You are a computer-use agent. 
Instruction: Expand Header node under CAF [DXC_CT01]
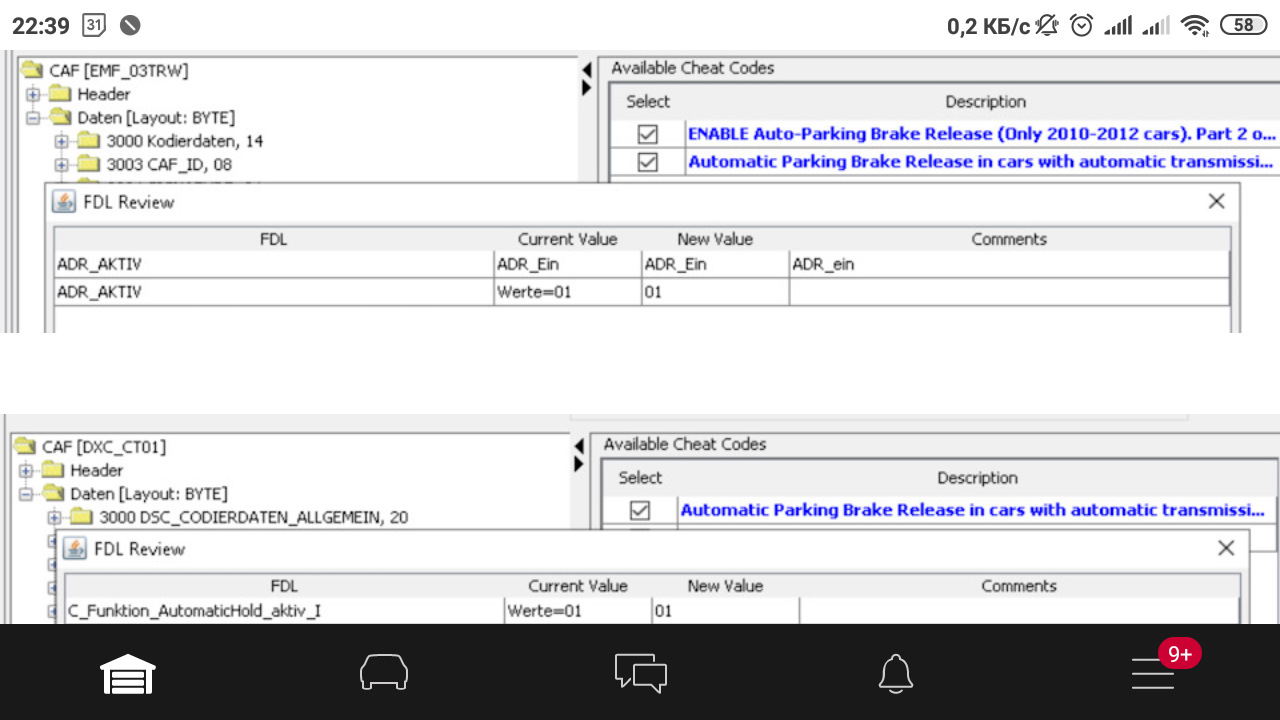click(25, 471)
